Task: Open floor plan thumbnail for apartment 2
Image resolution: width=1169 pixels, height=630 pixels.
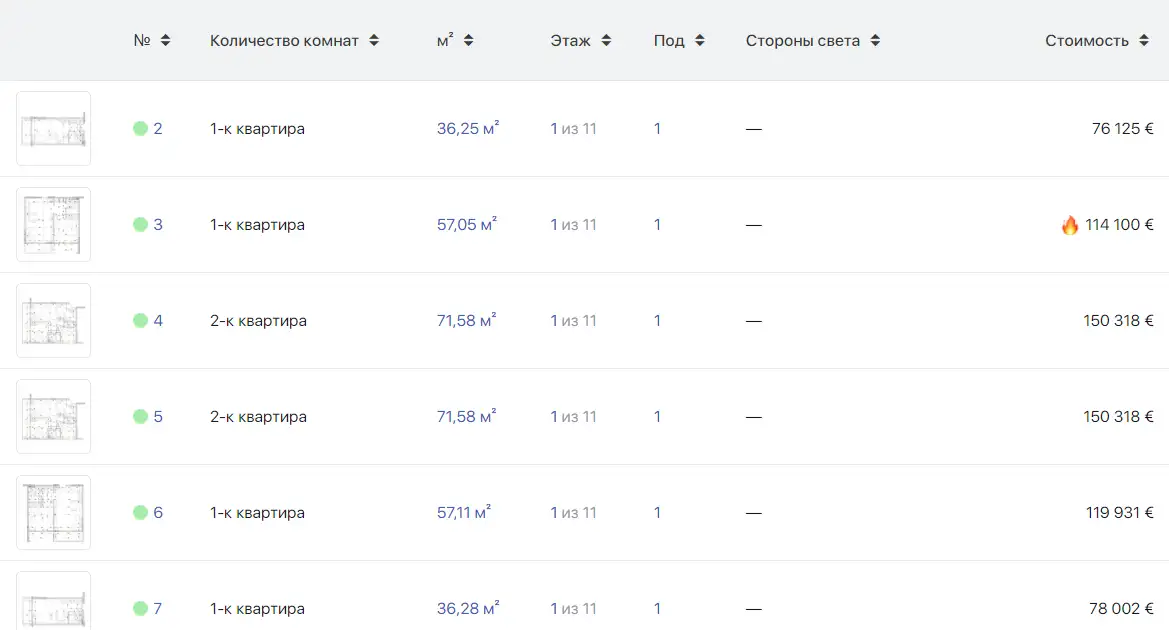Action: click(54, 129)
